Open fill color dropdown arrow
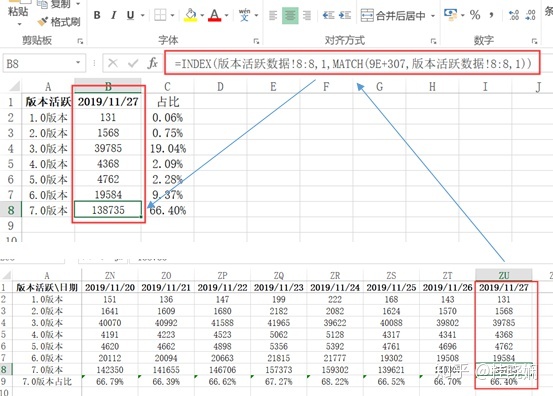Screen dimensions: 553x396 tap(202, 16)
